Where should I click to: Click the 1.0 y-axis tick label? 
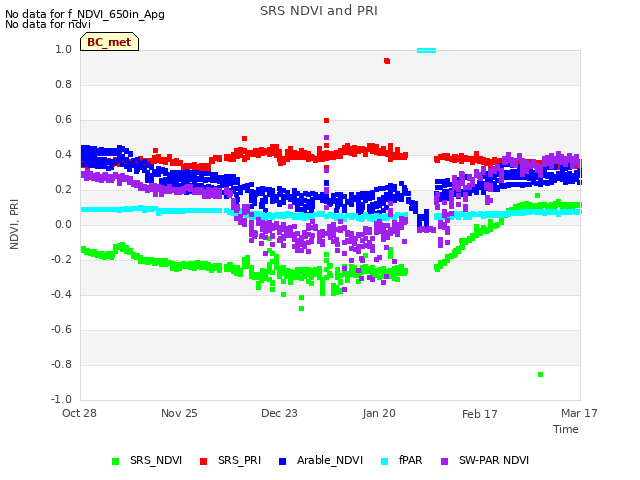coord(63,49)
